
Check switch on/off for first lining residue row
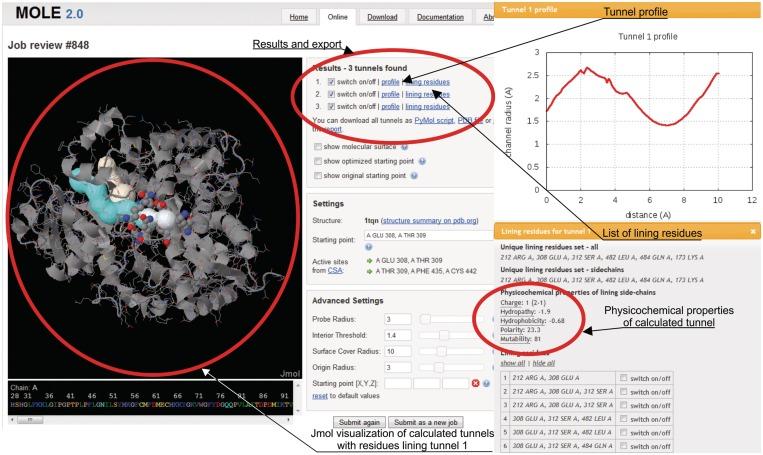coord(625,376)
